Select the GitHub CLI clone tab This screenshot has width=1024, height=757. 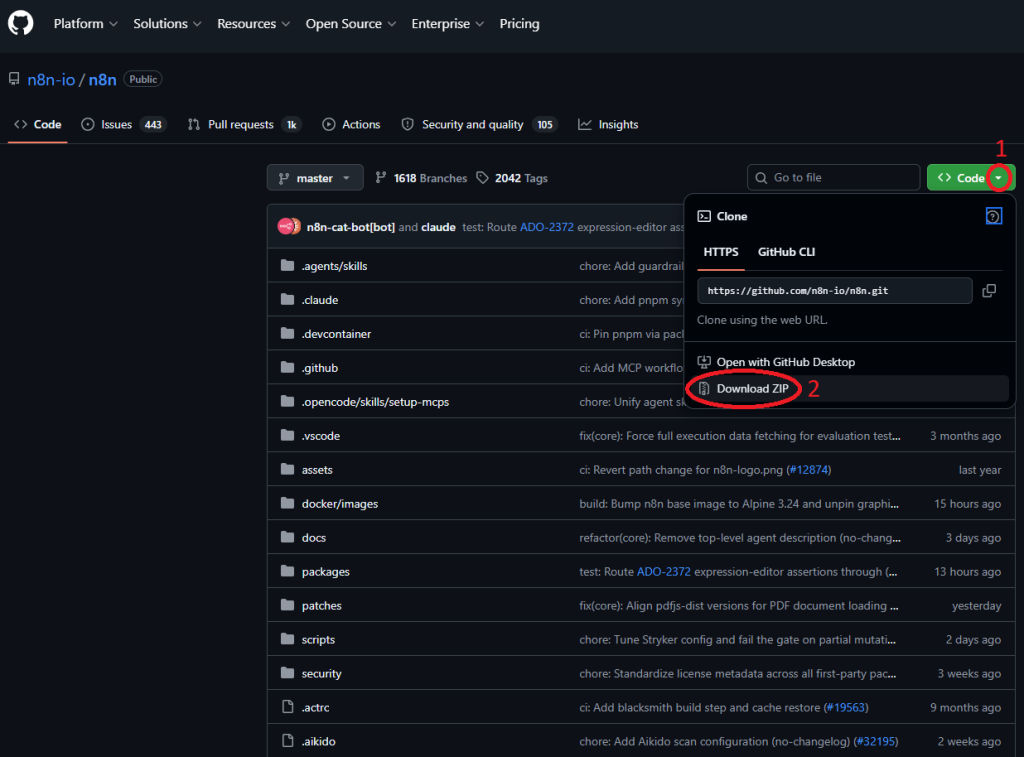click(786, 251)
